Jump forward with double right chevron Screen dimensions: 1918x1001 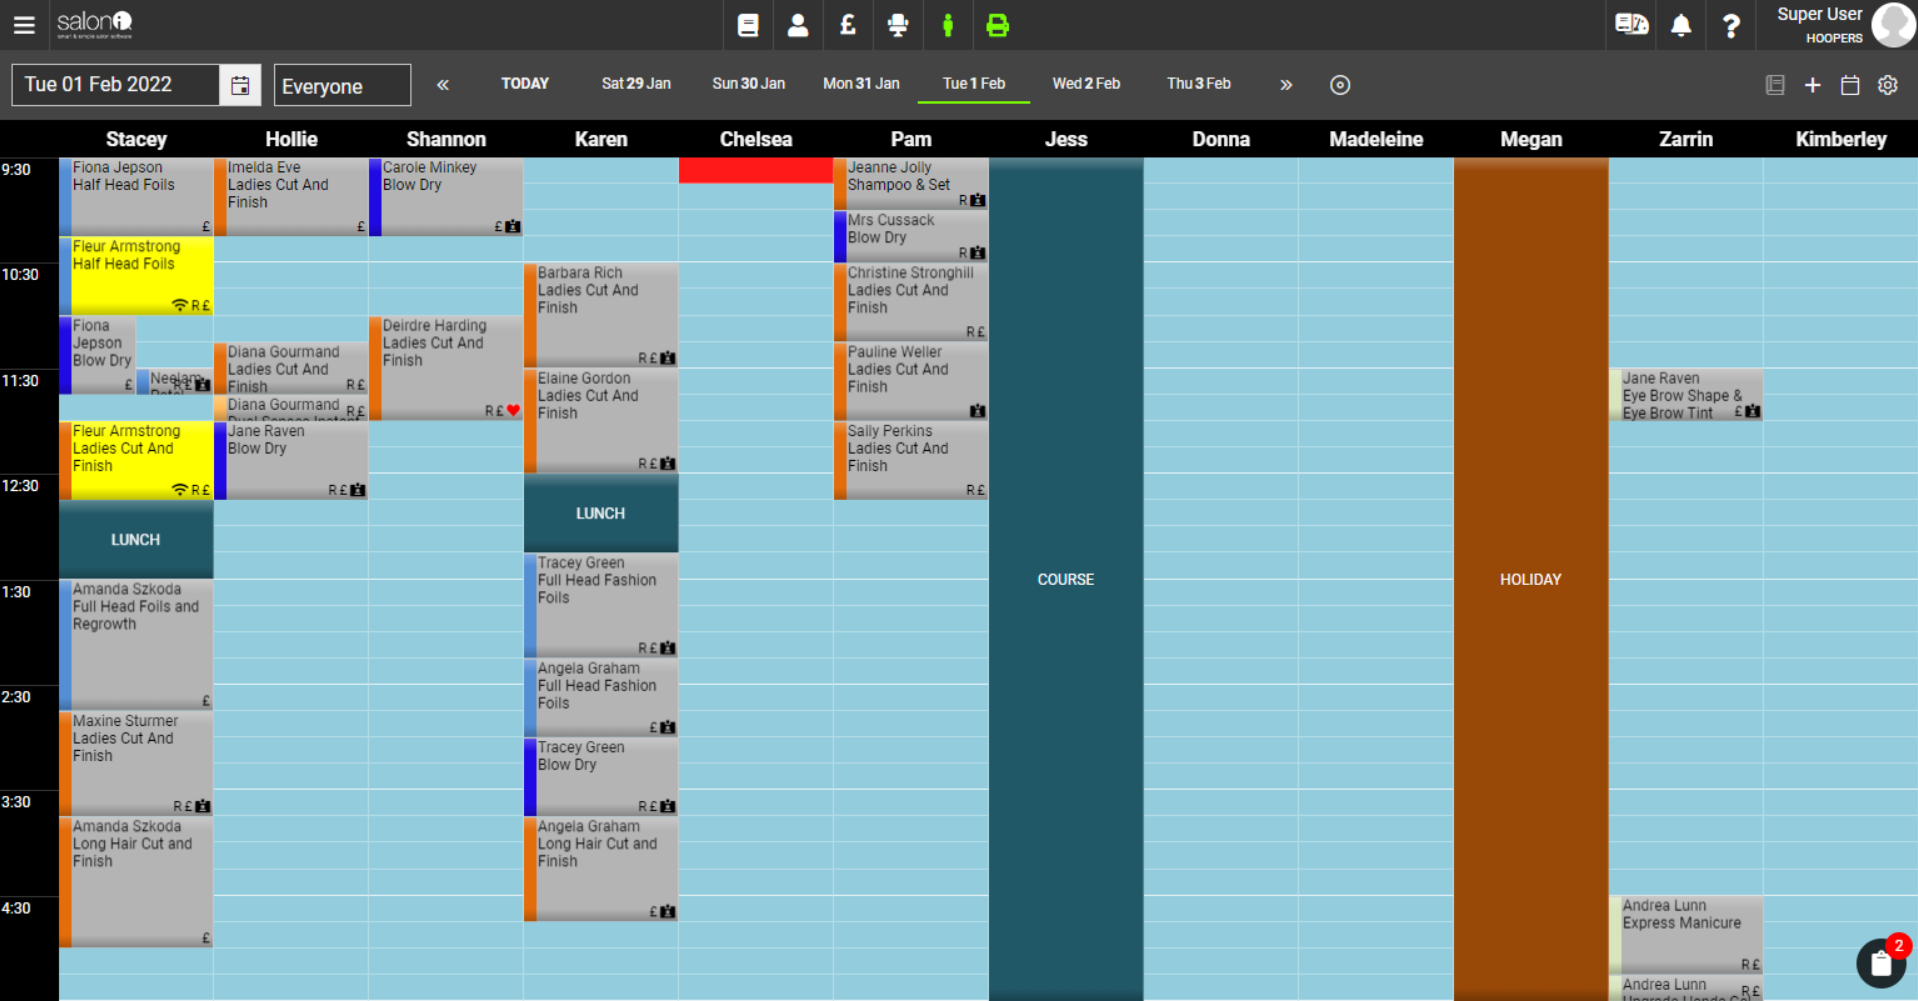click(x=1286, y=85)
